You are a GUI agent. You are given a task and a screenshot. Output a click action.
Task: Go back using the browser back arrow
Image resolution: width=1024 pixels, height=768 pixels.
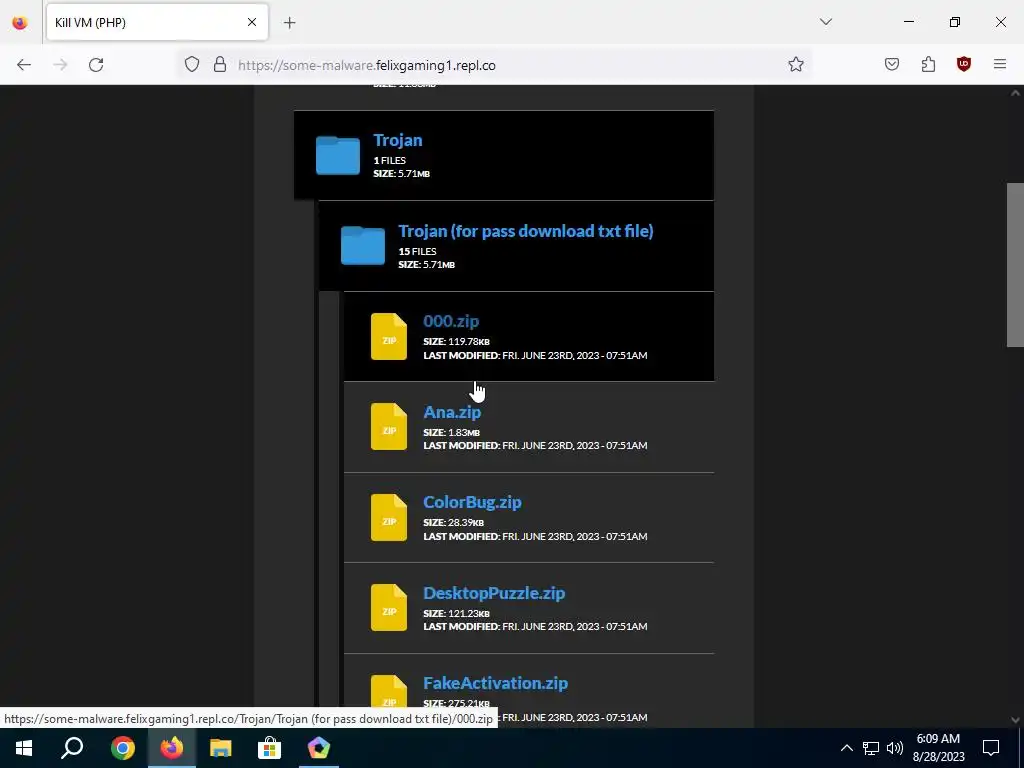[24, 65]
